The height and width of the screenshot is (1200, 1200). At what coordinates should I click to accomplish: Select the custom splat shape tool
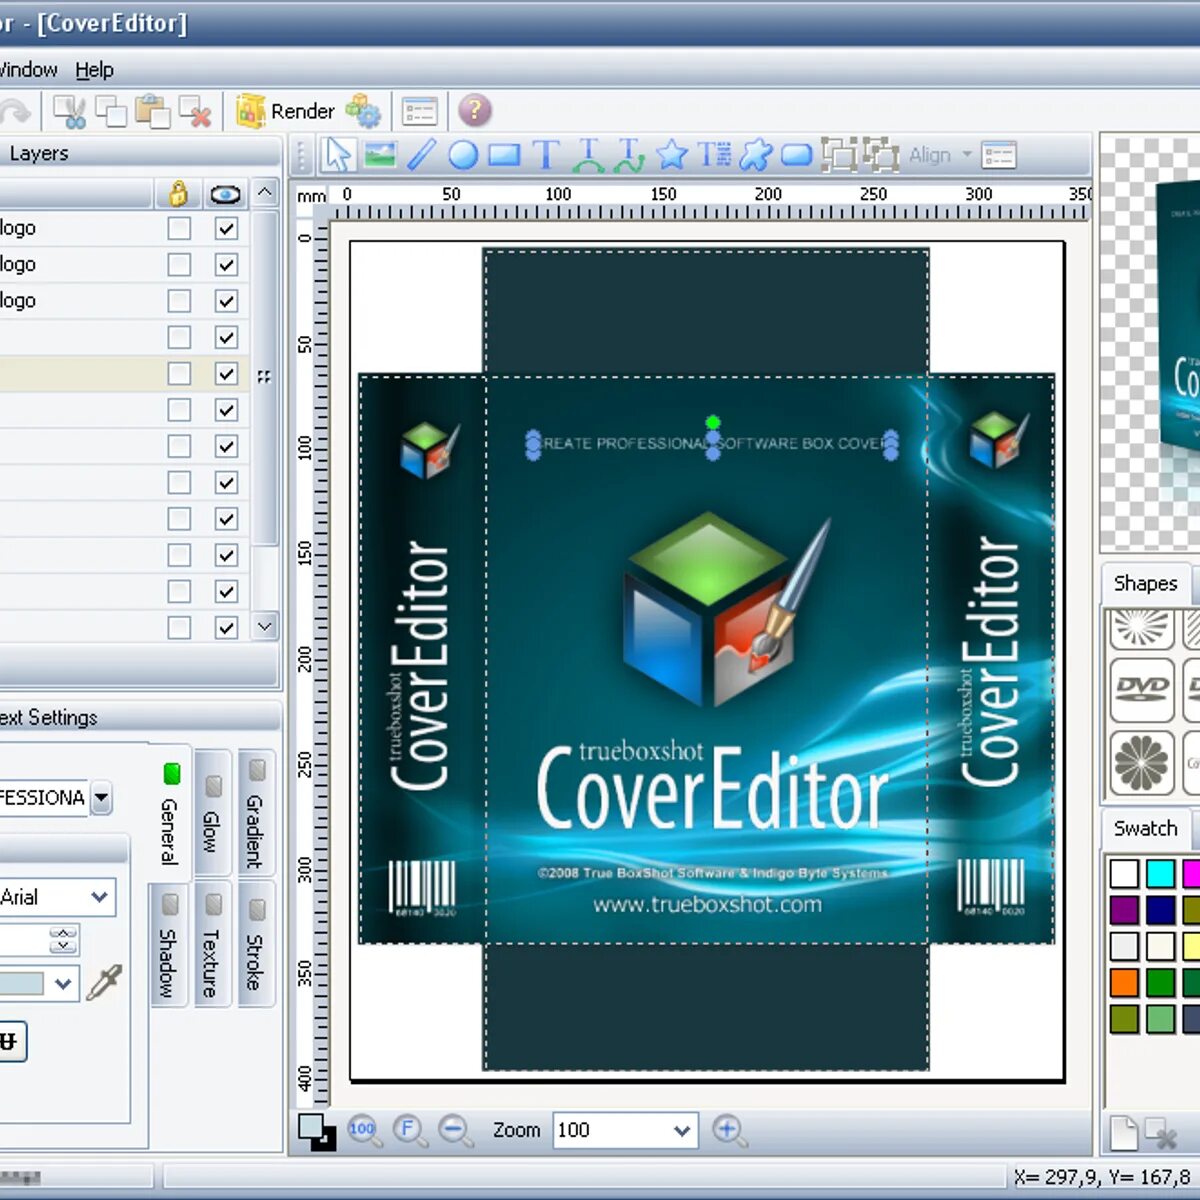coord(755,155)
